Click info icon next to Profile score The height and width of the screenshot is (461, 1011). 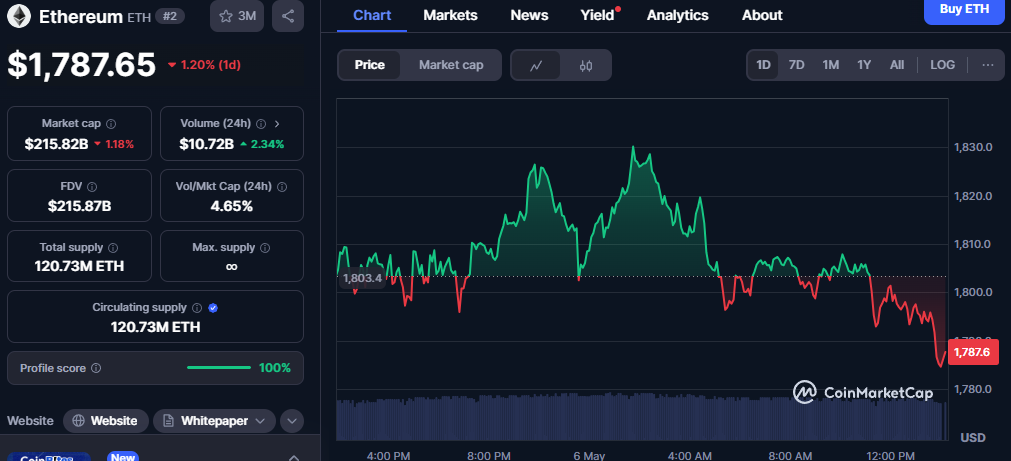[x=96, y=368]
